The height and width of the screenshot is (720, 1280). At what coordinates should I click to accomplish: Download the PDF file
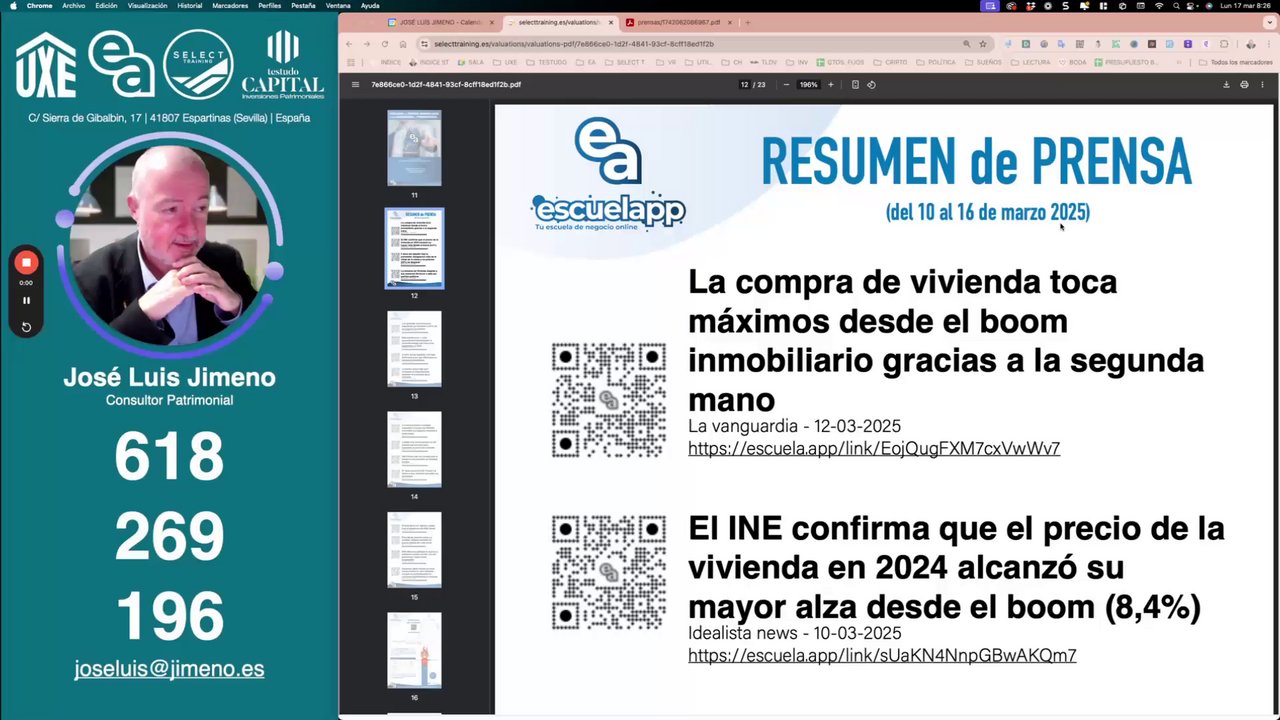[x=1226, y=85]
